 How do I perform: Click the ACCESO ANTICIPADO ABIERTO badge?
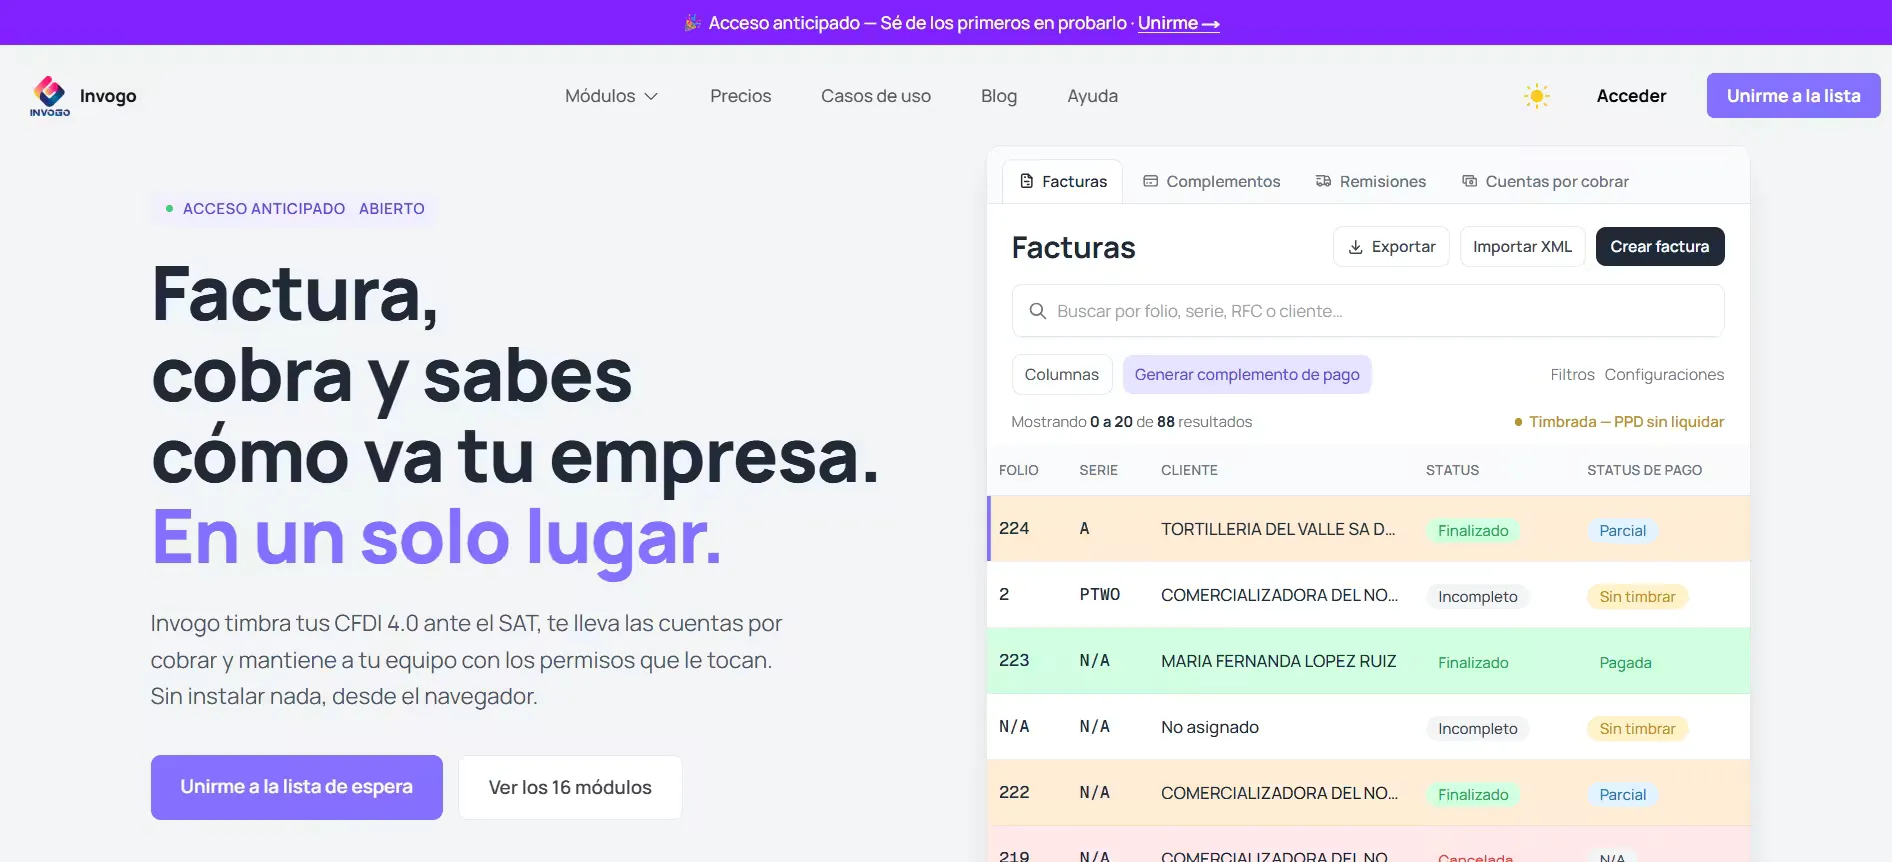point(295,209)
